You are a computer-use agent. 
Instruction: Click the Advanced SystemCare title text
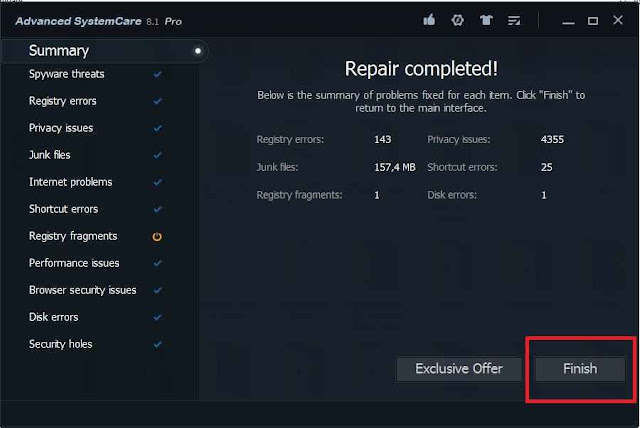pyautogui.click(x=78, y=21)
